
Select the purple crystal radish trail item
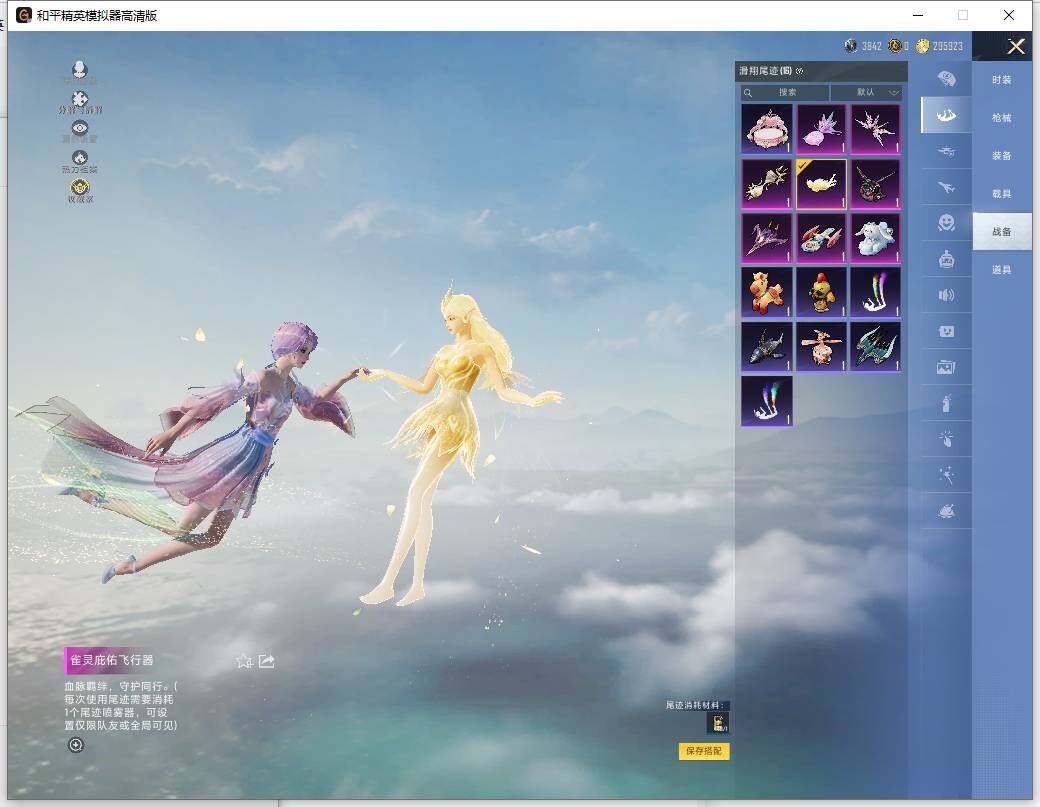pos(821,129)
